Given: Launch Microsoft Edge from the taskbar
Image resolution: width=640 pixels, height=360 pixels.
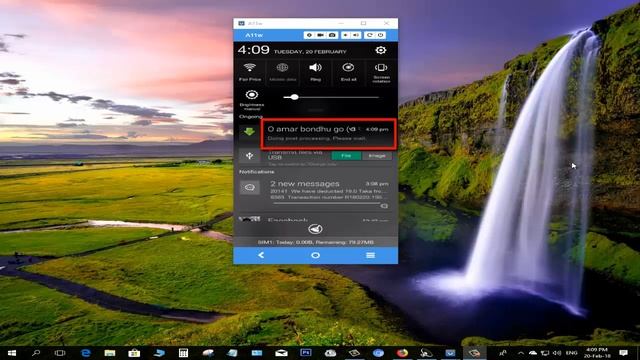Looking at the screenshot, I should pos(85,353).
